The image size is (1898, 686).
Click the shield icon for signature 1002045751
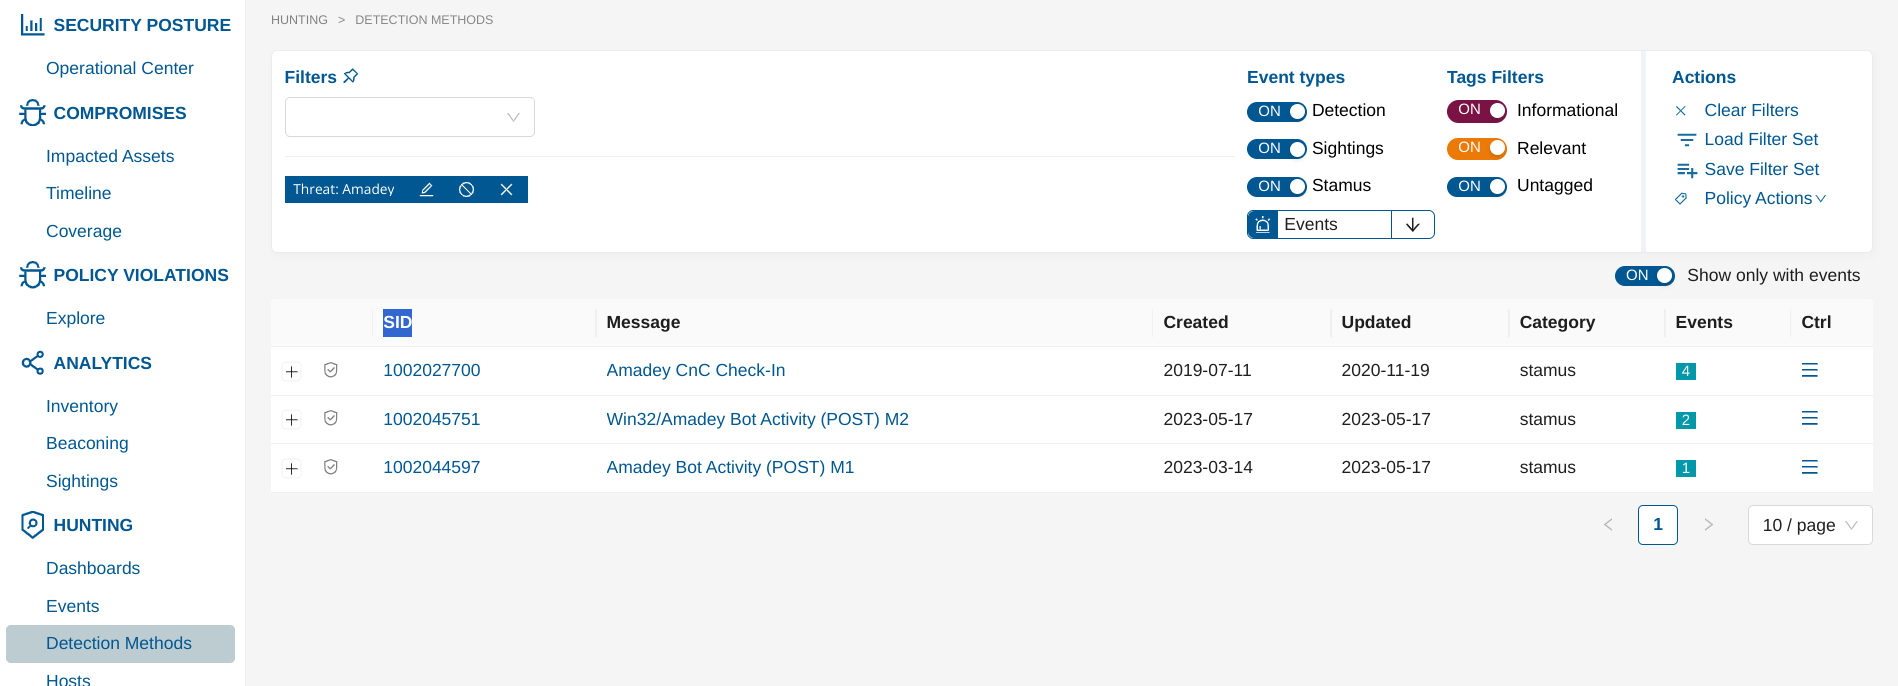pyautogui.click(x=331, y=419)
